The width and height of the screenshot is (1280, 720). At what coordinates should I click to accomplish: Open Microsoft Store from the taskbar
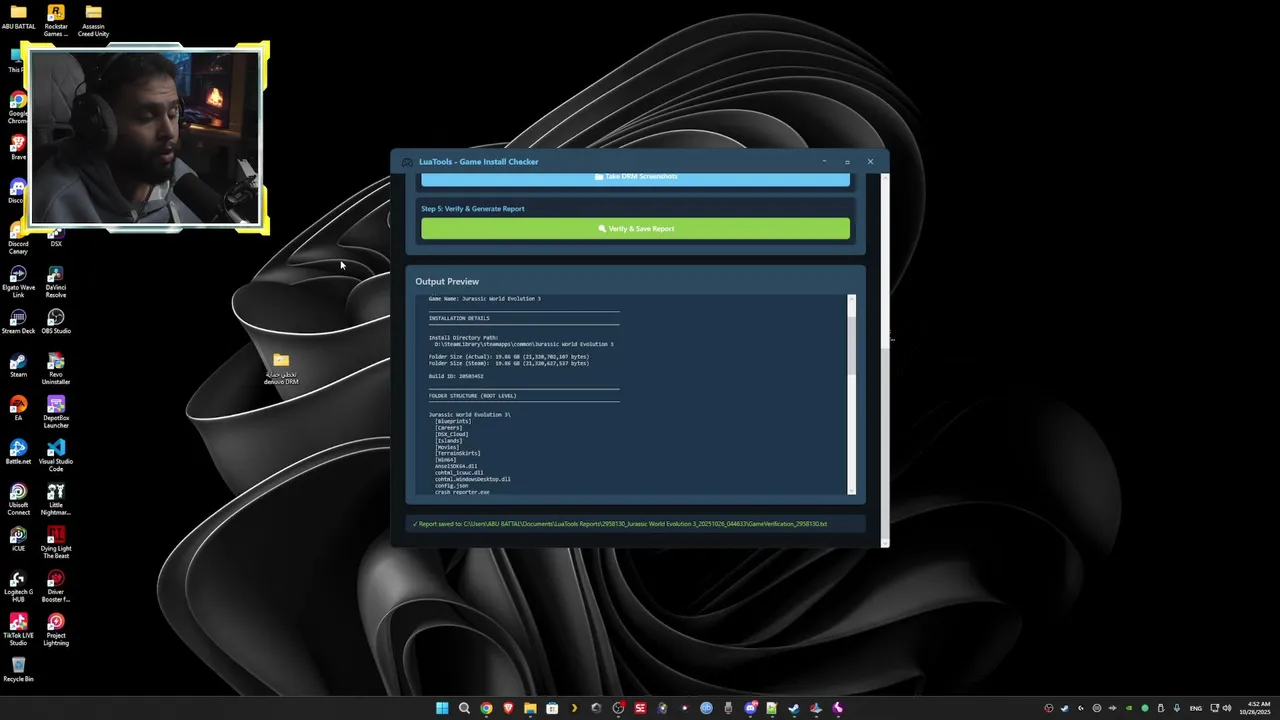(552, 708)
